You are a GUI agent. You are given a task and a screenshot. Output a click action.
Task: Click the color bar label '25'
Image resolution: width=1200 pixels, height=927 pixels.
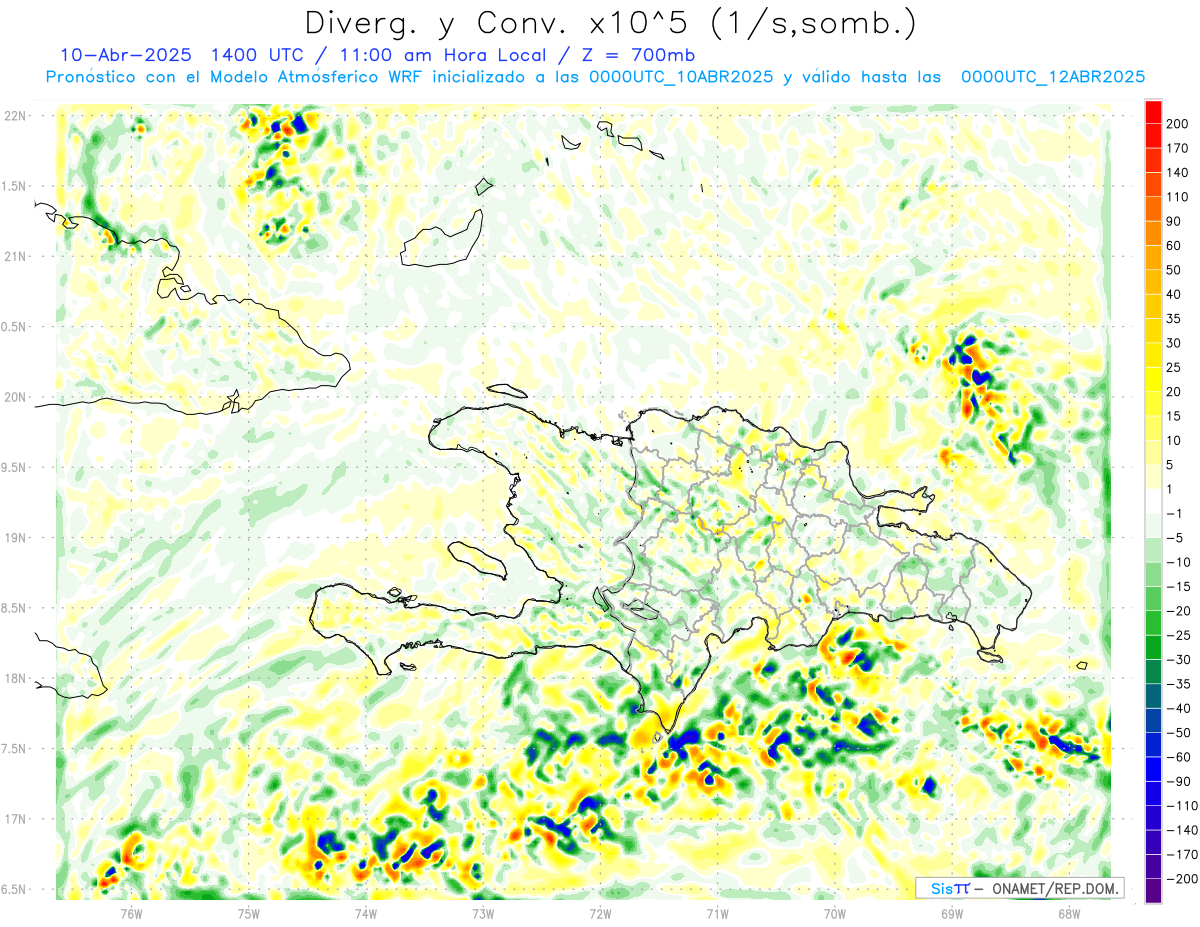pos(1174,367)
